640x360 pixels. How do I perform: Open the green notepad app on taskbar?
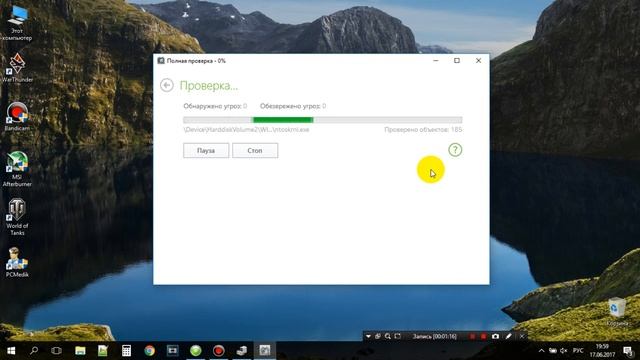103,351
